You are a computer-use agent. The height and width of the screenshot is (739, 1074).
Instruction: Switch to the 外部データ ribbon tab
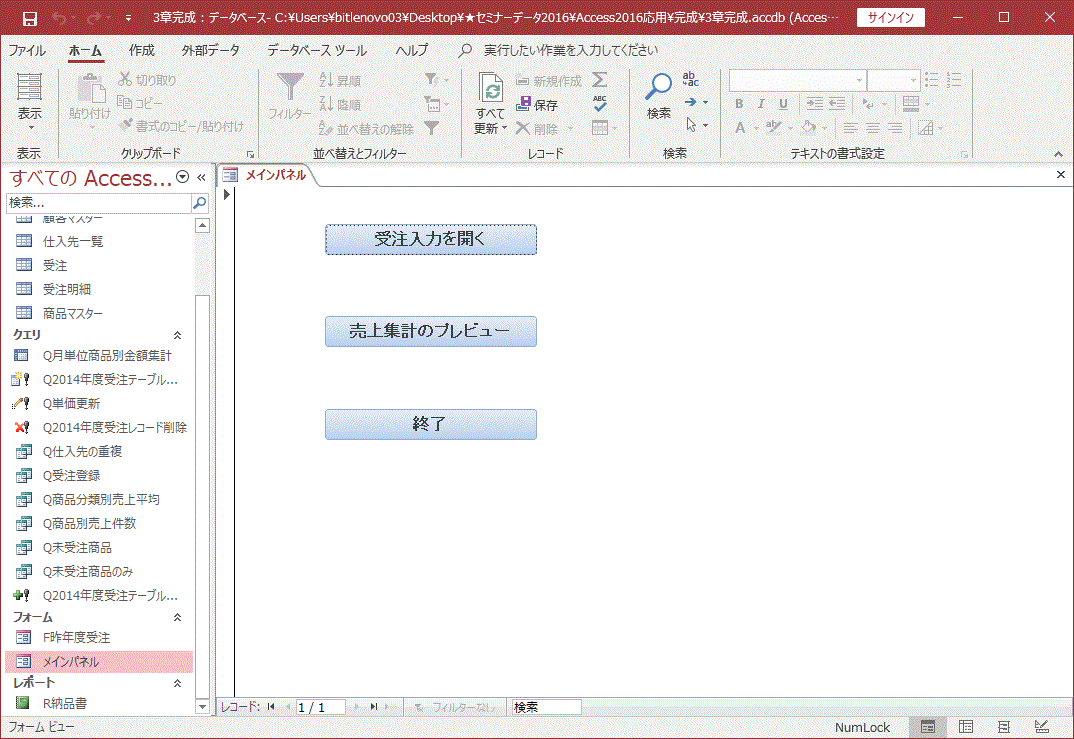pyautogui.click(x=210, y=51)
